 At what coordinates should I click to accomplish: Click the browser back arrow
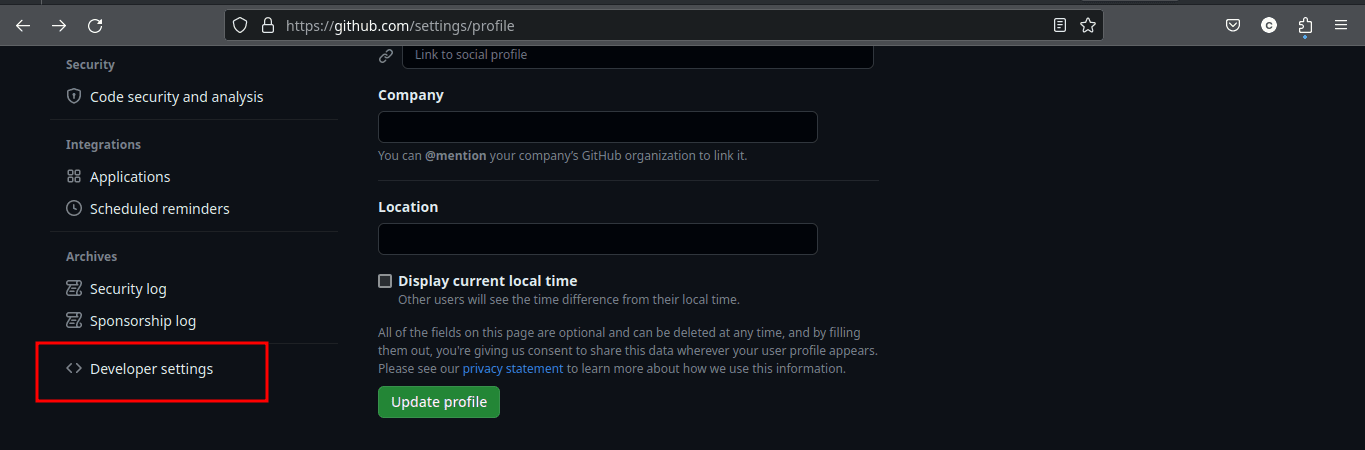(x=23, y=26)
